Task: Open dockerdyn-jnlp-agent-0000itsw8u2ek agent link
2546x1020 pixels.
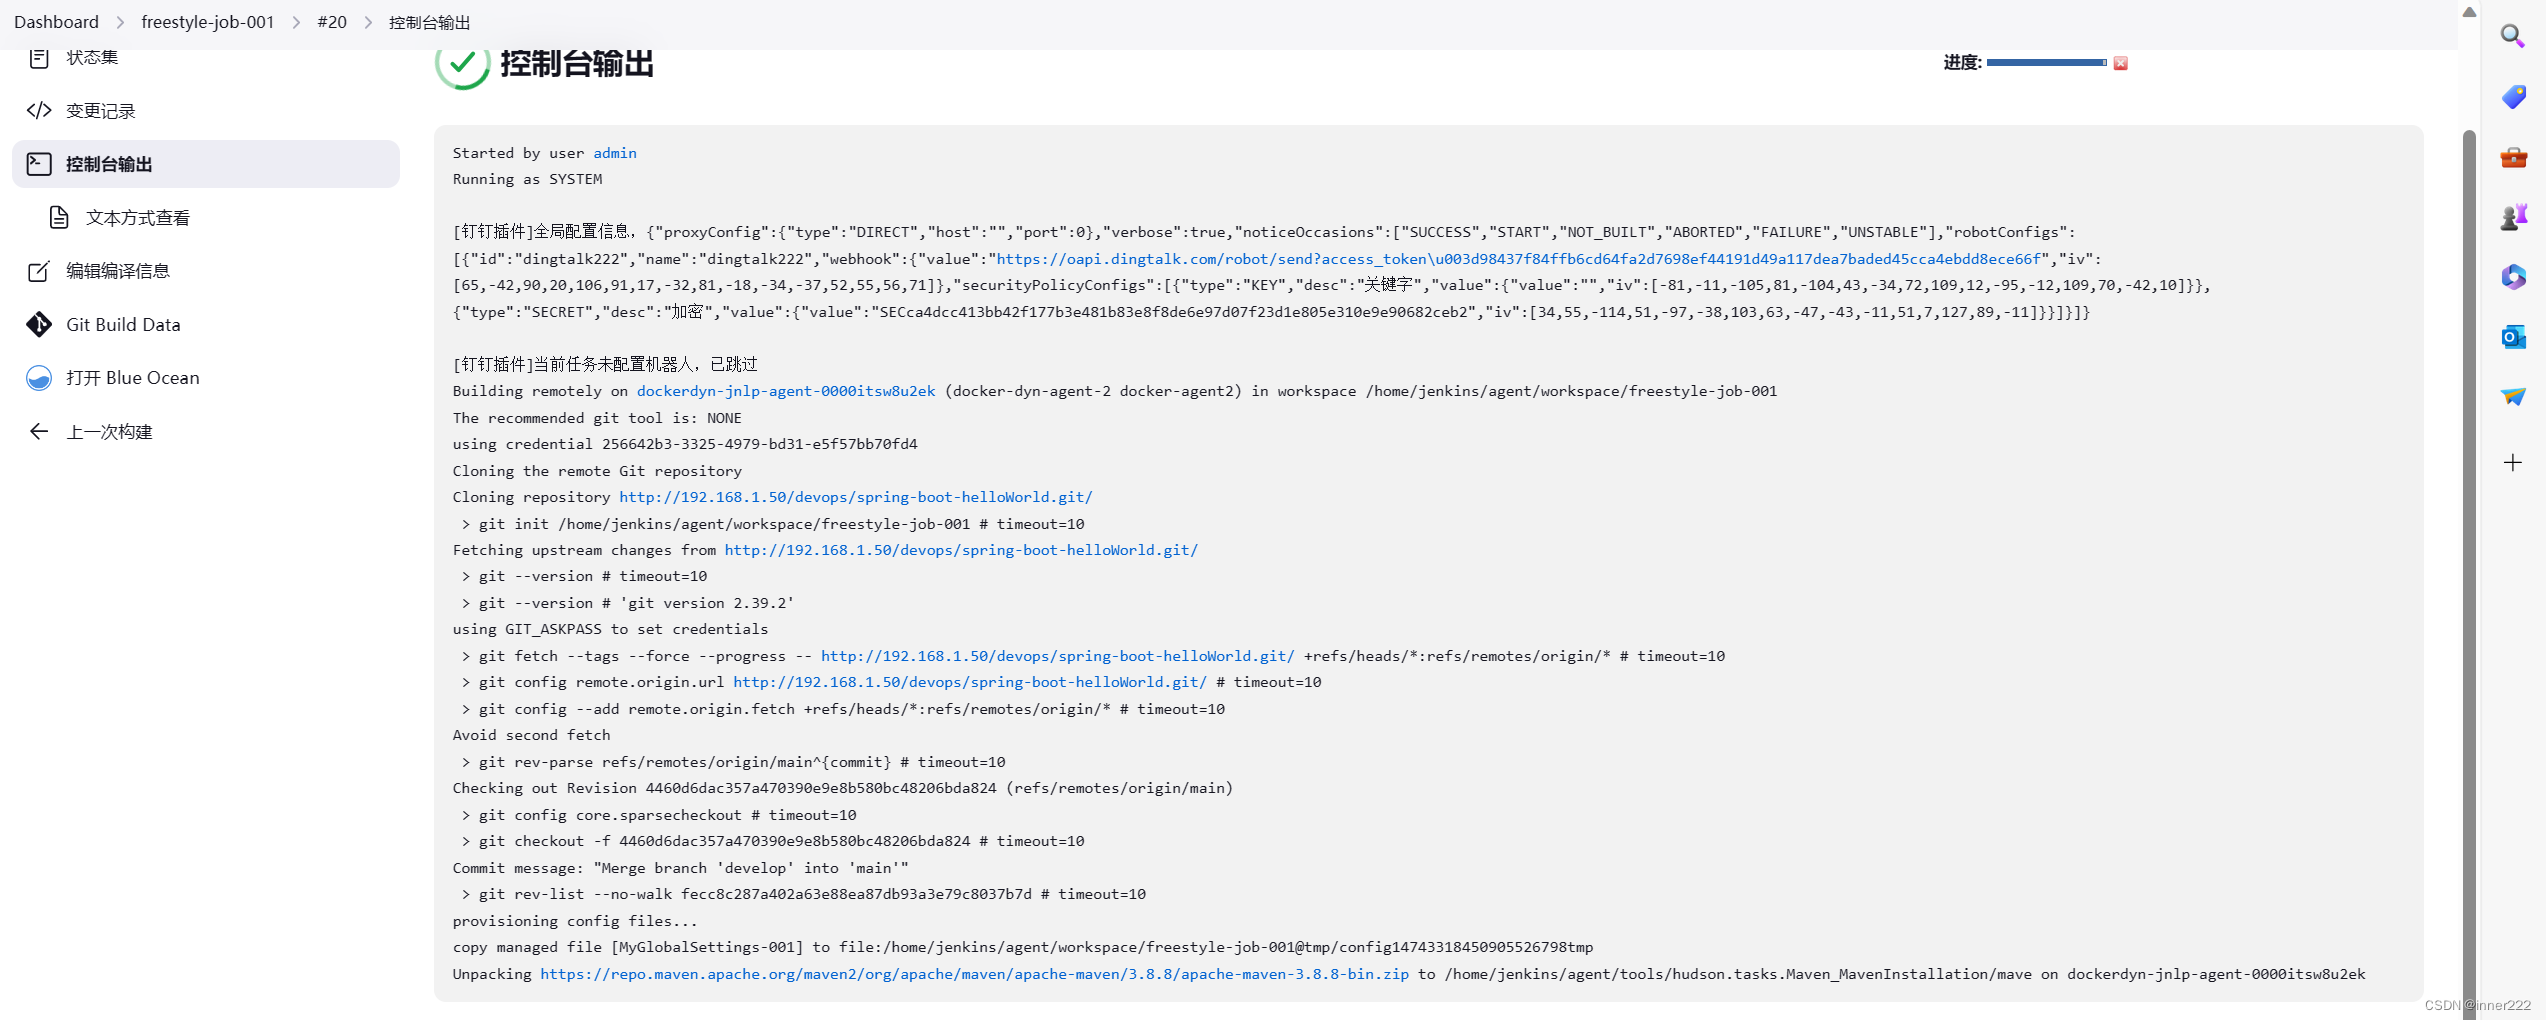Action: point(786,391)
